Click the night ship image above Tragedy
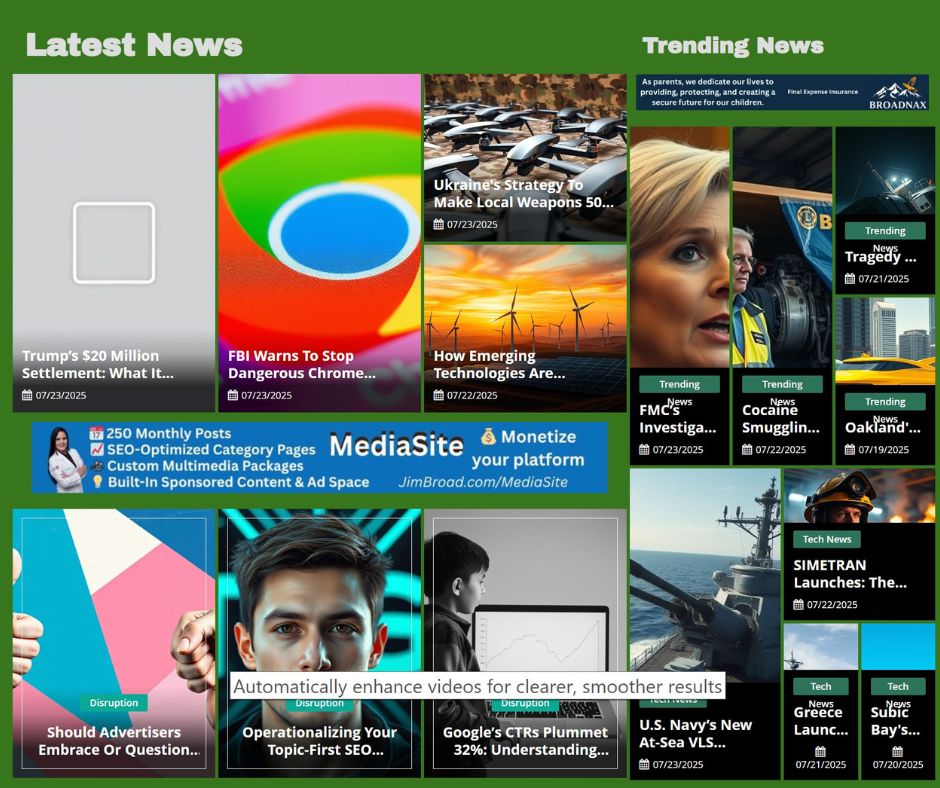Screen dimensions: 940x788 885,171
